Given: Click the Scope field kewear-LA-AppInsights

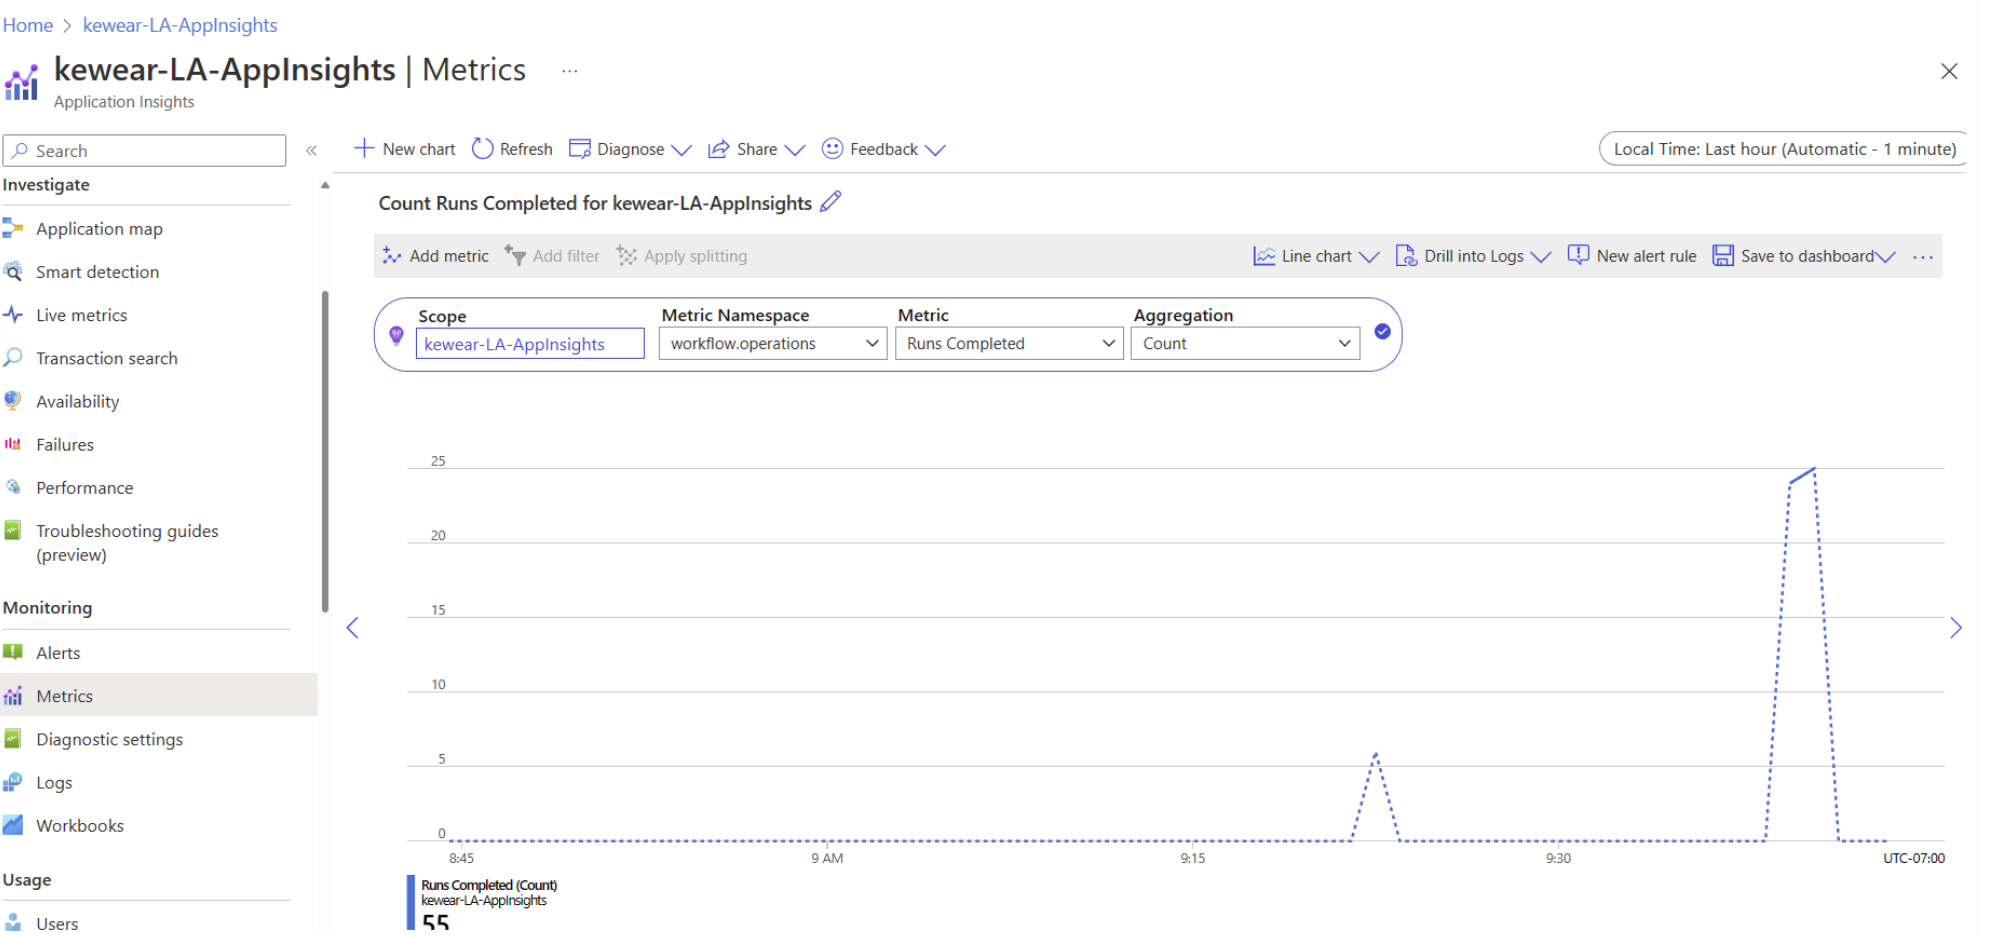Looking at the screenshot, I should click(x=529, y=344).
